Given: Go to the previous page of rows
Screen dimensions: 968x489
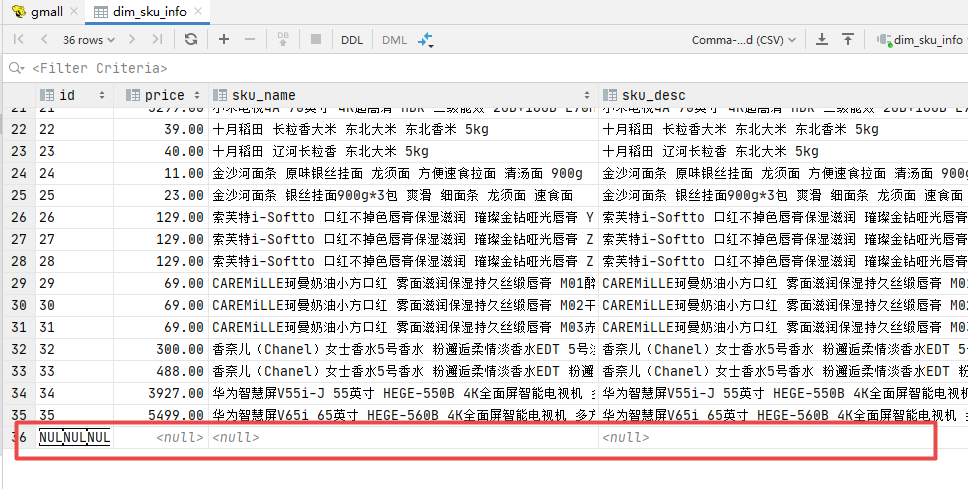Looking at the screenshot, I should click(x=44, y=40).
